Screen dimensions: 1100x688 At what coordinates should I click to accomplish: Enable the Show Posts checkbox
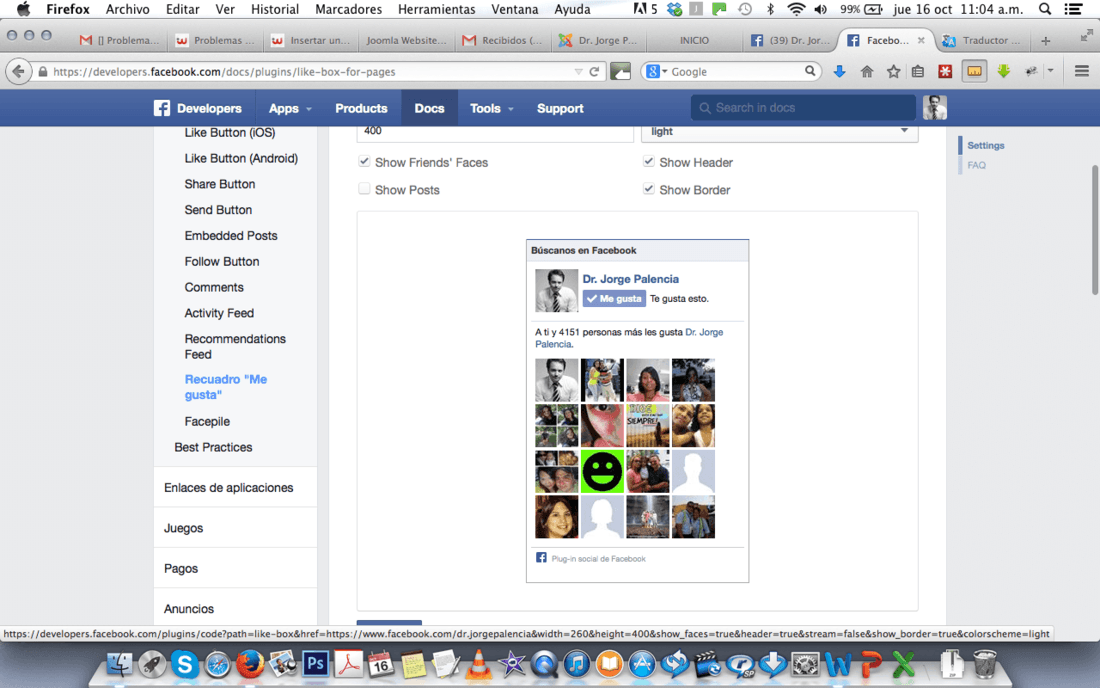pyautogui.click(x=364, y=189)
